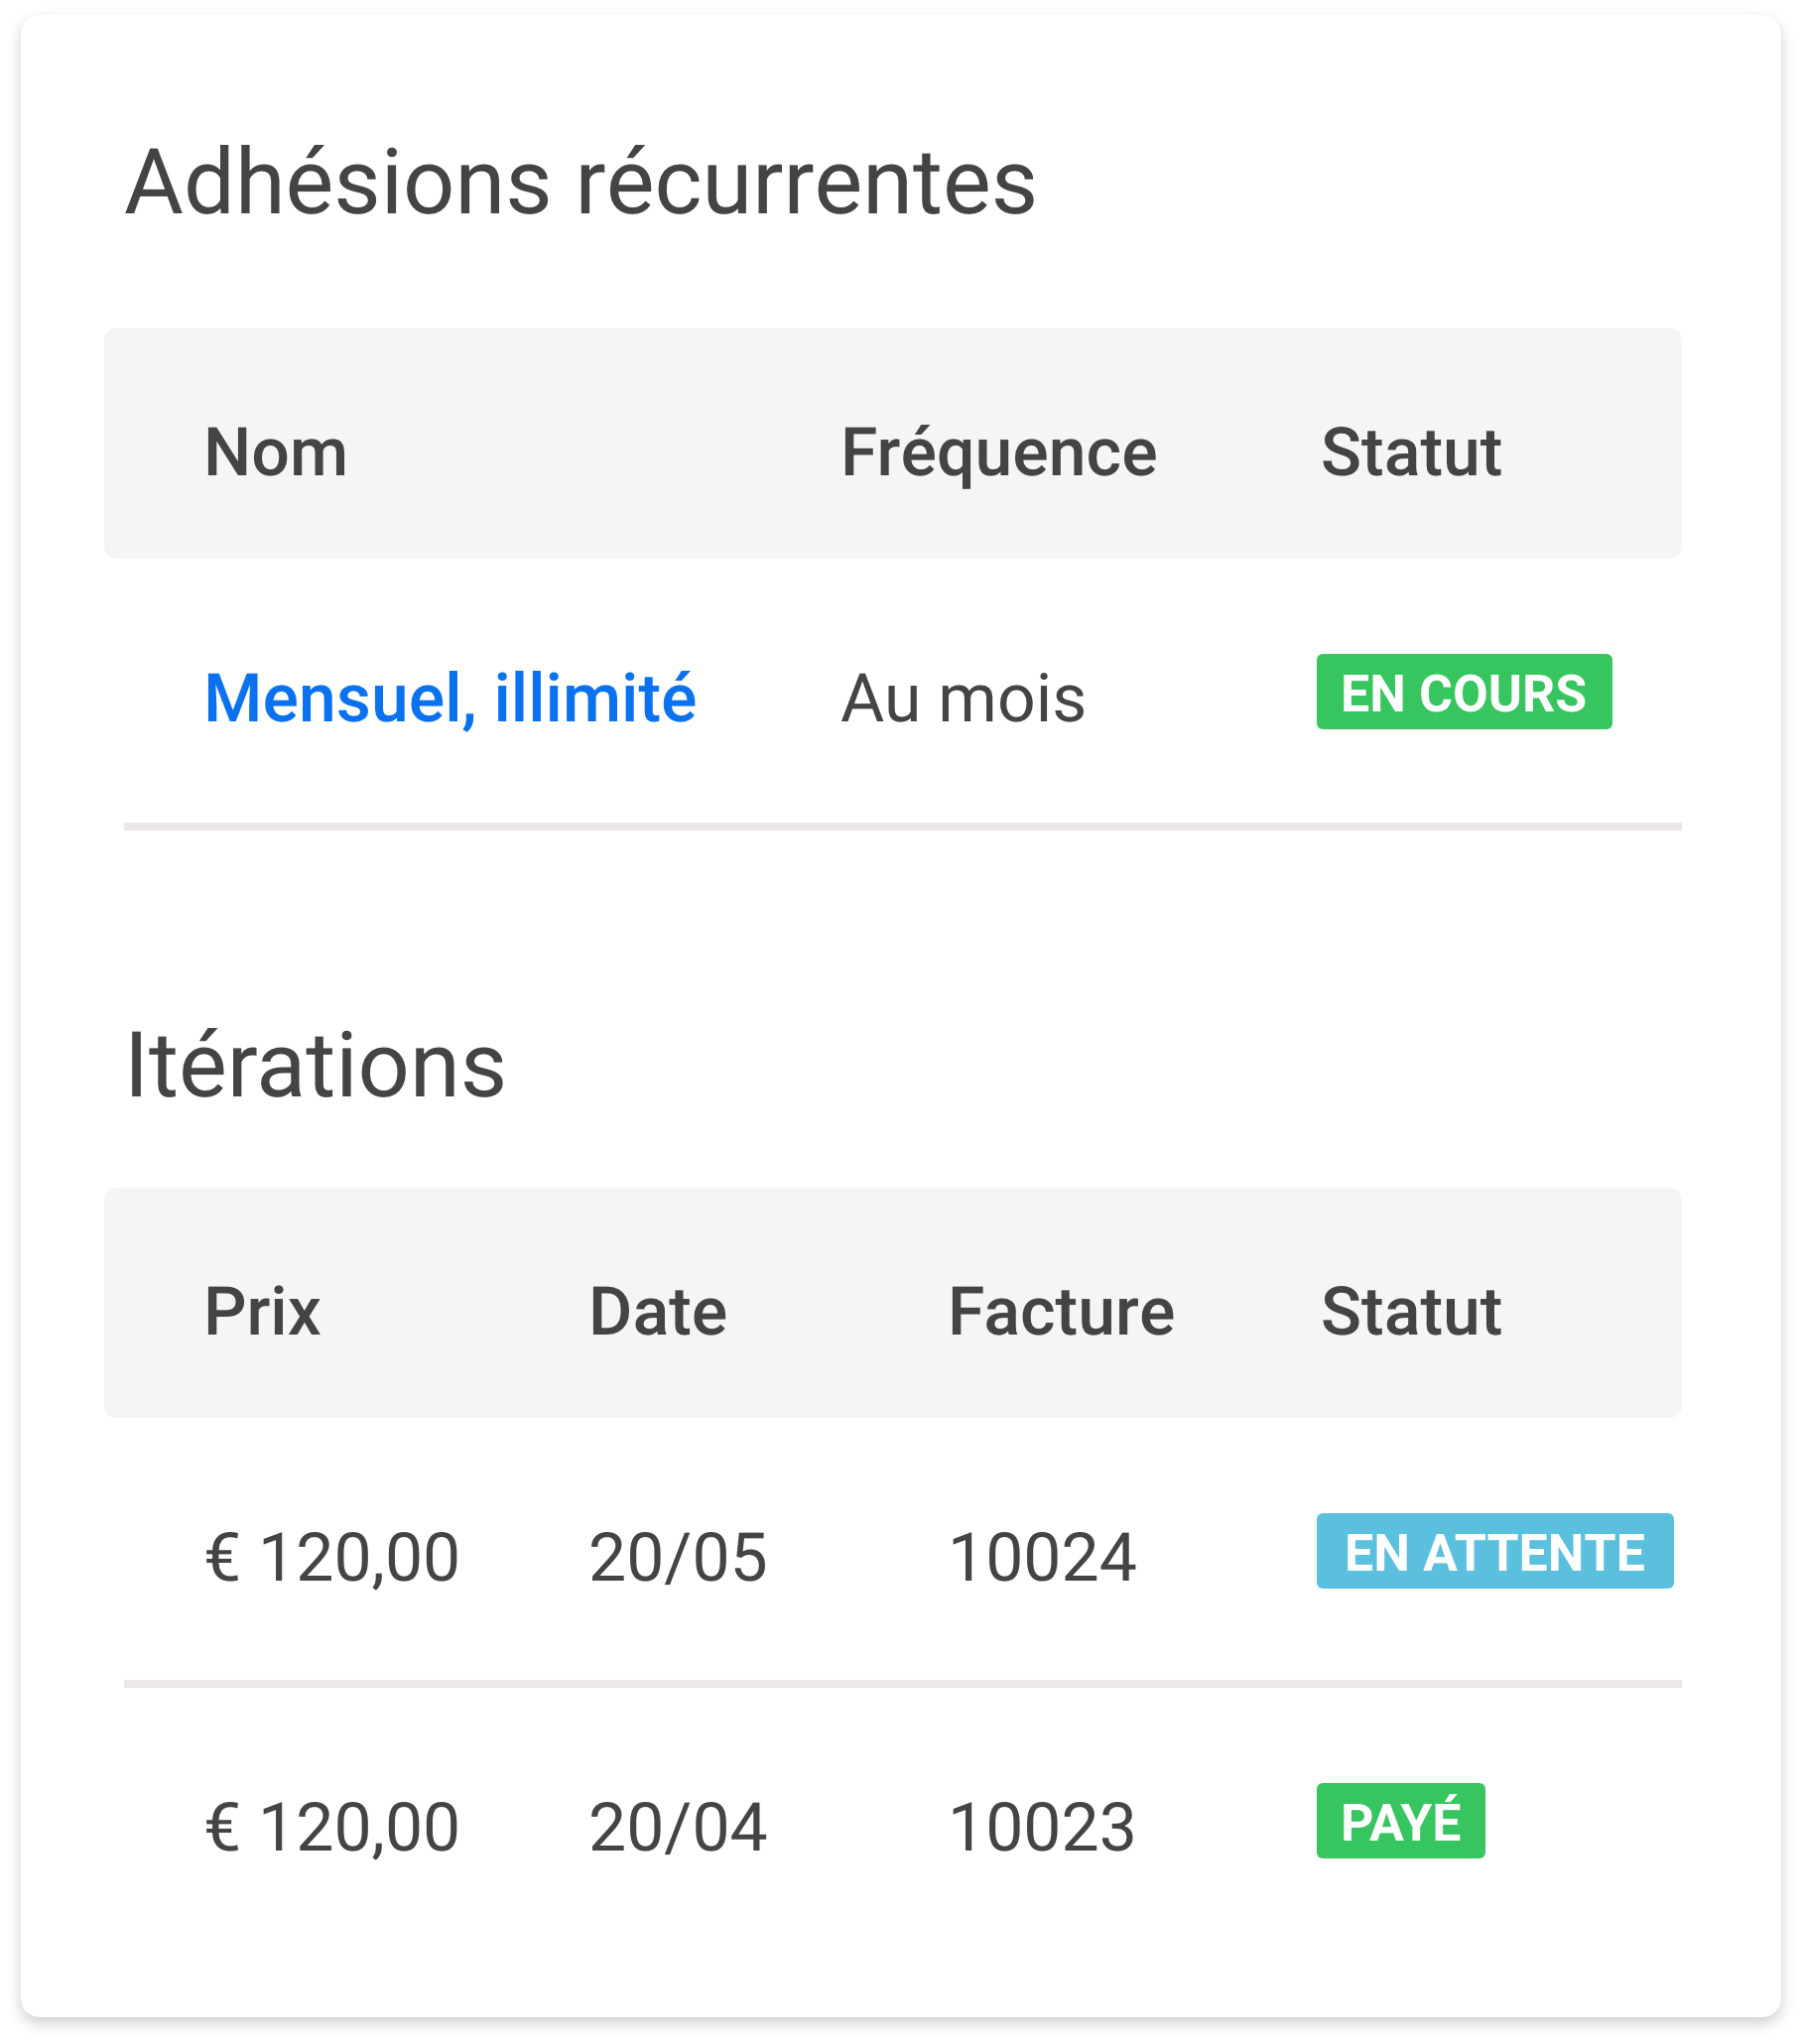Image resolution: width=1802 pixels, height=2044 pixels.
Task: Click the Facture column header
Action: pos(1060,1311)
